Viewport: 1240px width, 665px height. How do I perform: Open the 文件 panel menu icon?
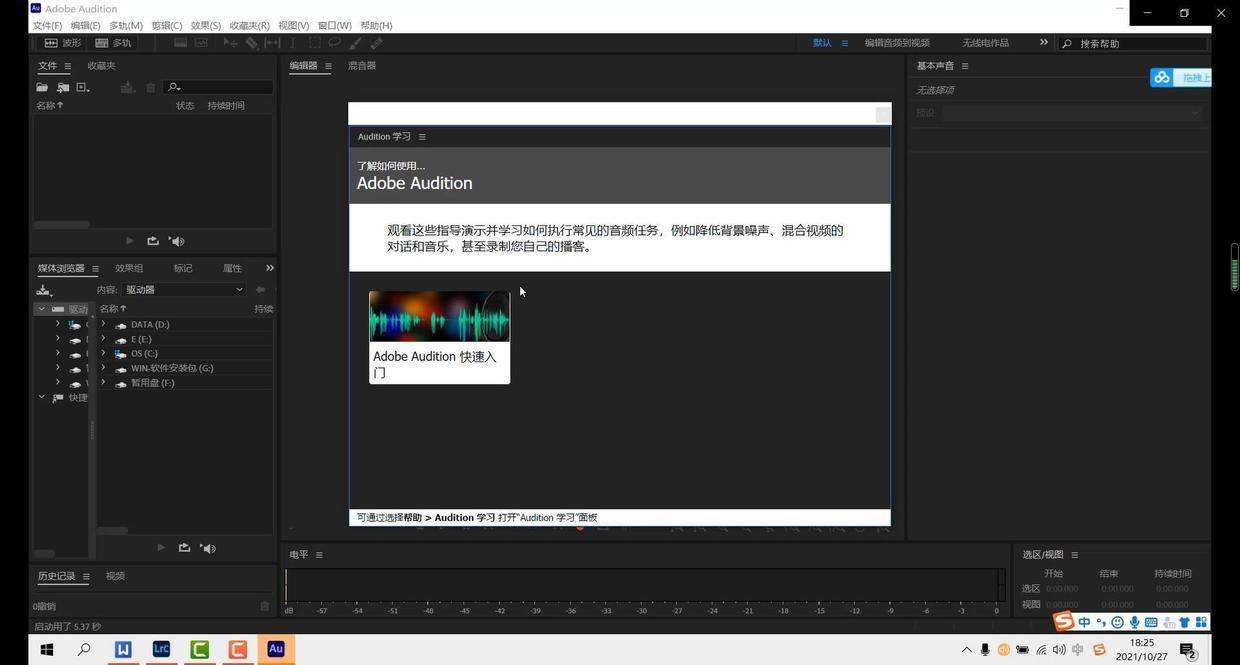pos(68,66)
